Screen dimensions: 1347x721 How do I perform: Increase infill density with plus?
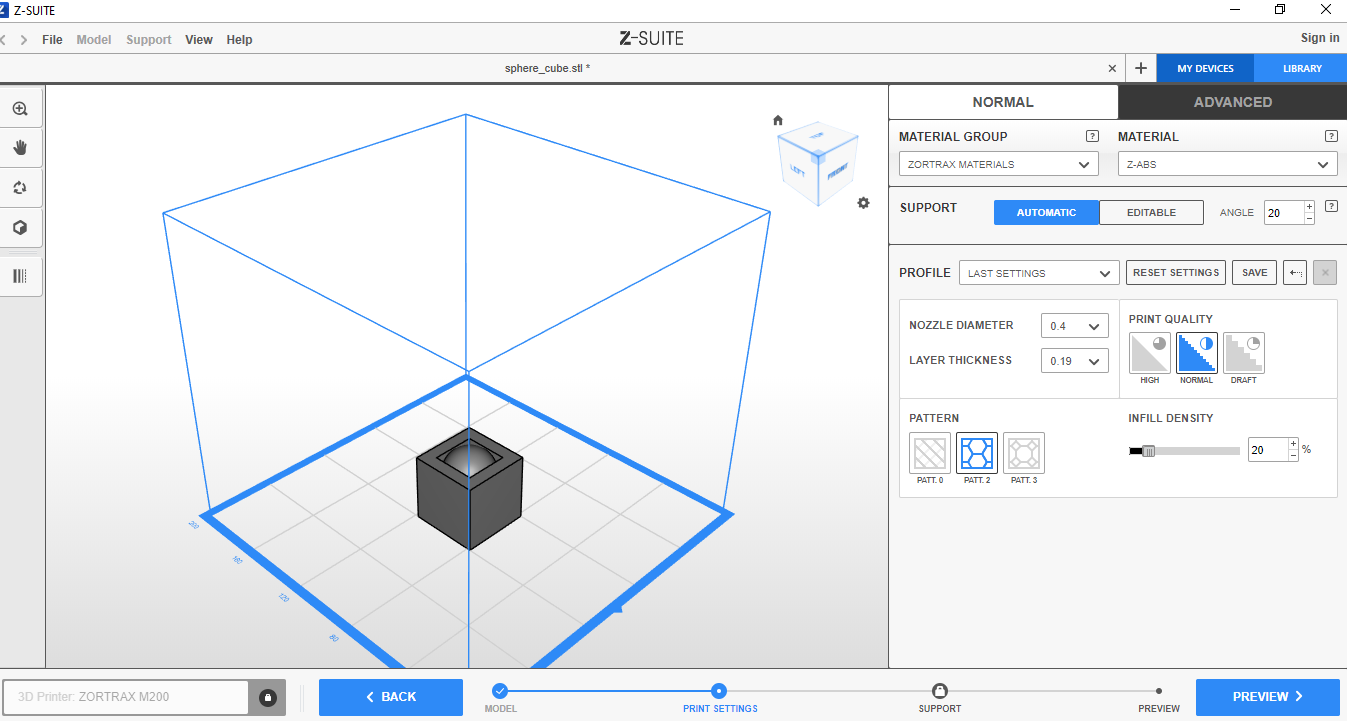pyautogui.click(x=1293, y=444)
